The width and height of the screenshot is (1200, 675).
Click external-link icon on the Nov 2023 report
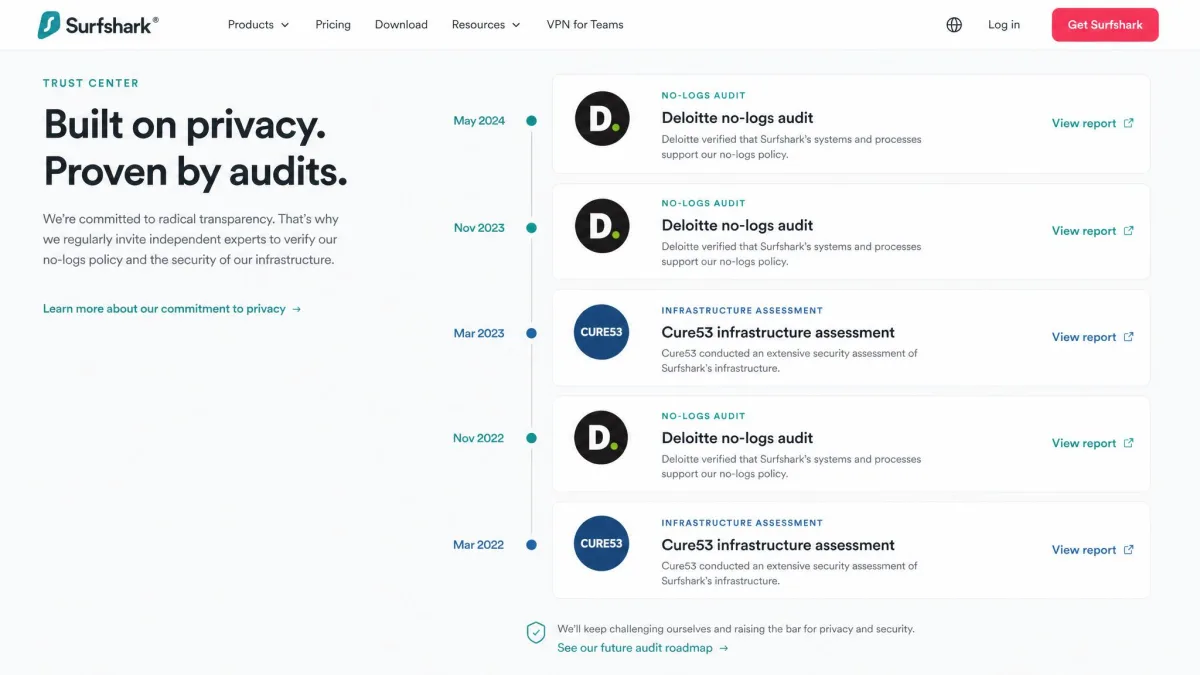[x=1129, y=230]
